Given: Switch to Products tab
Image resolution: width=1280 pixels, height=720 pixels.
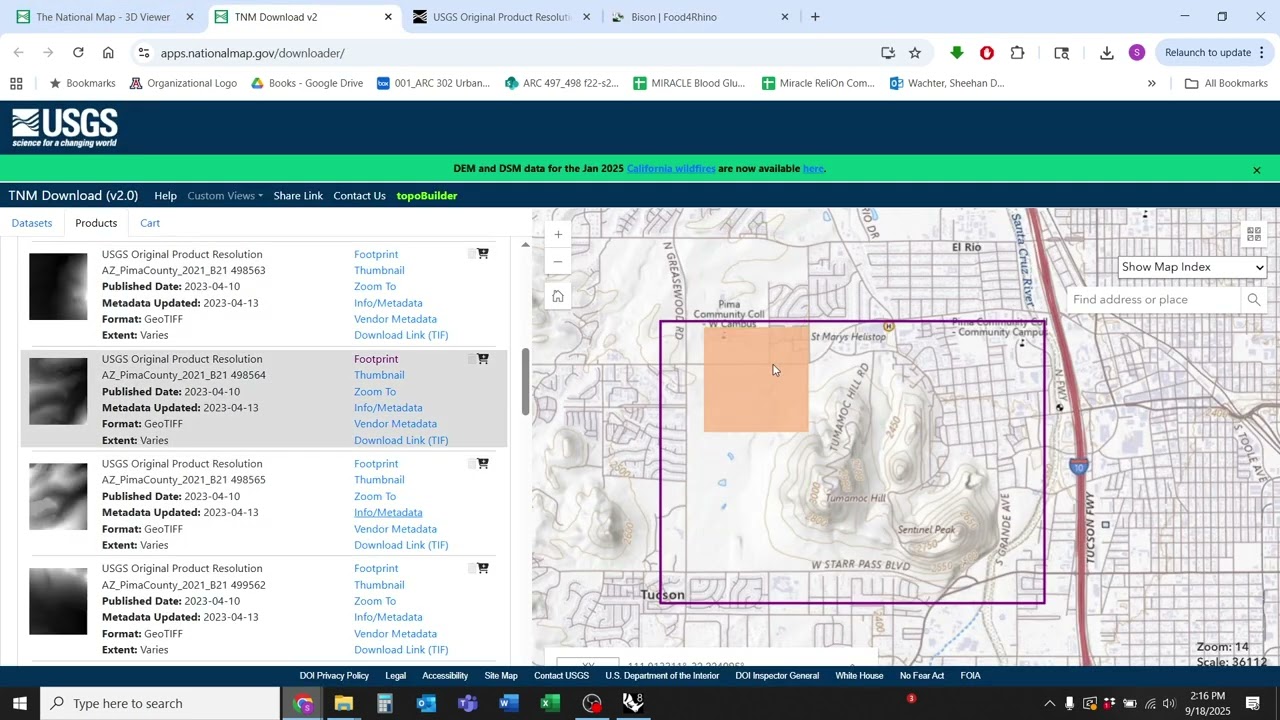Looking at the screenshot, I should point(96,223).
